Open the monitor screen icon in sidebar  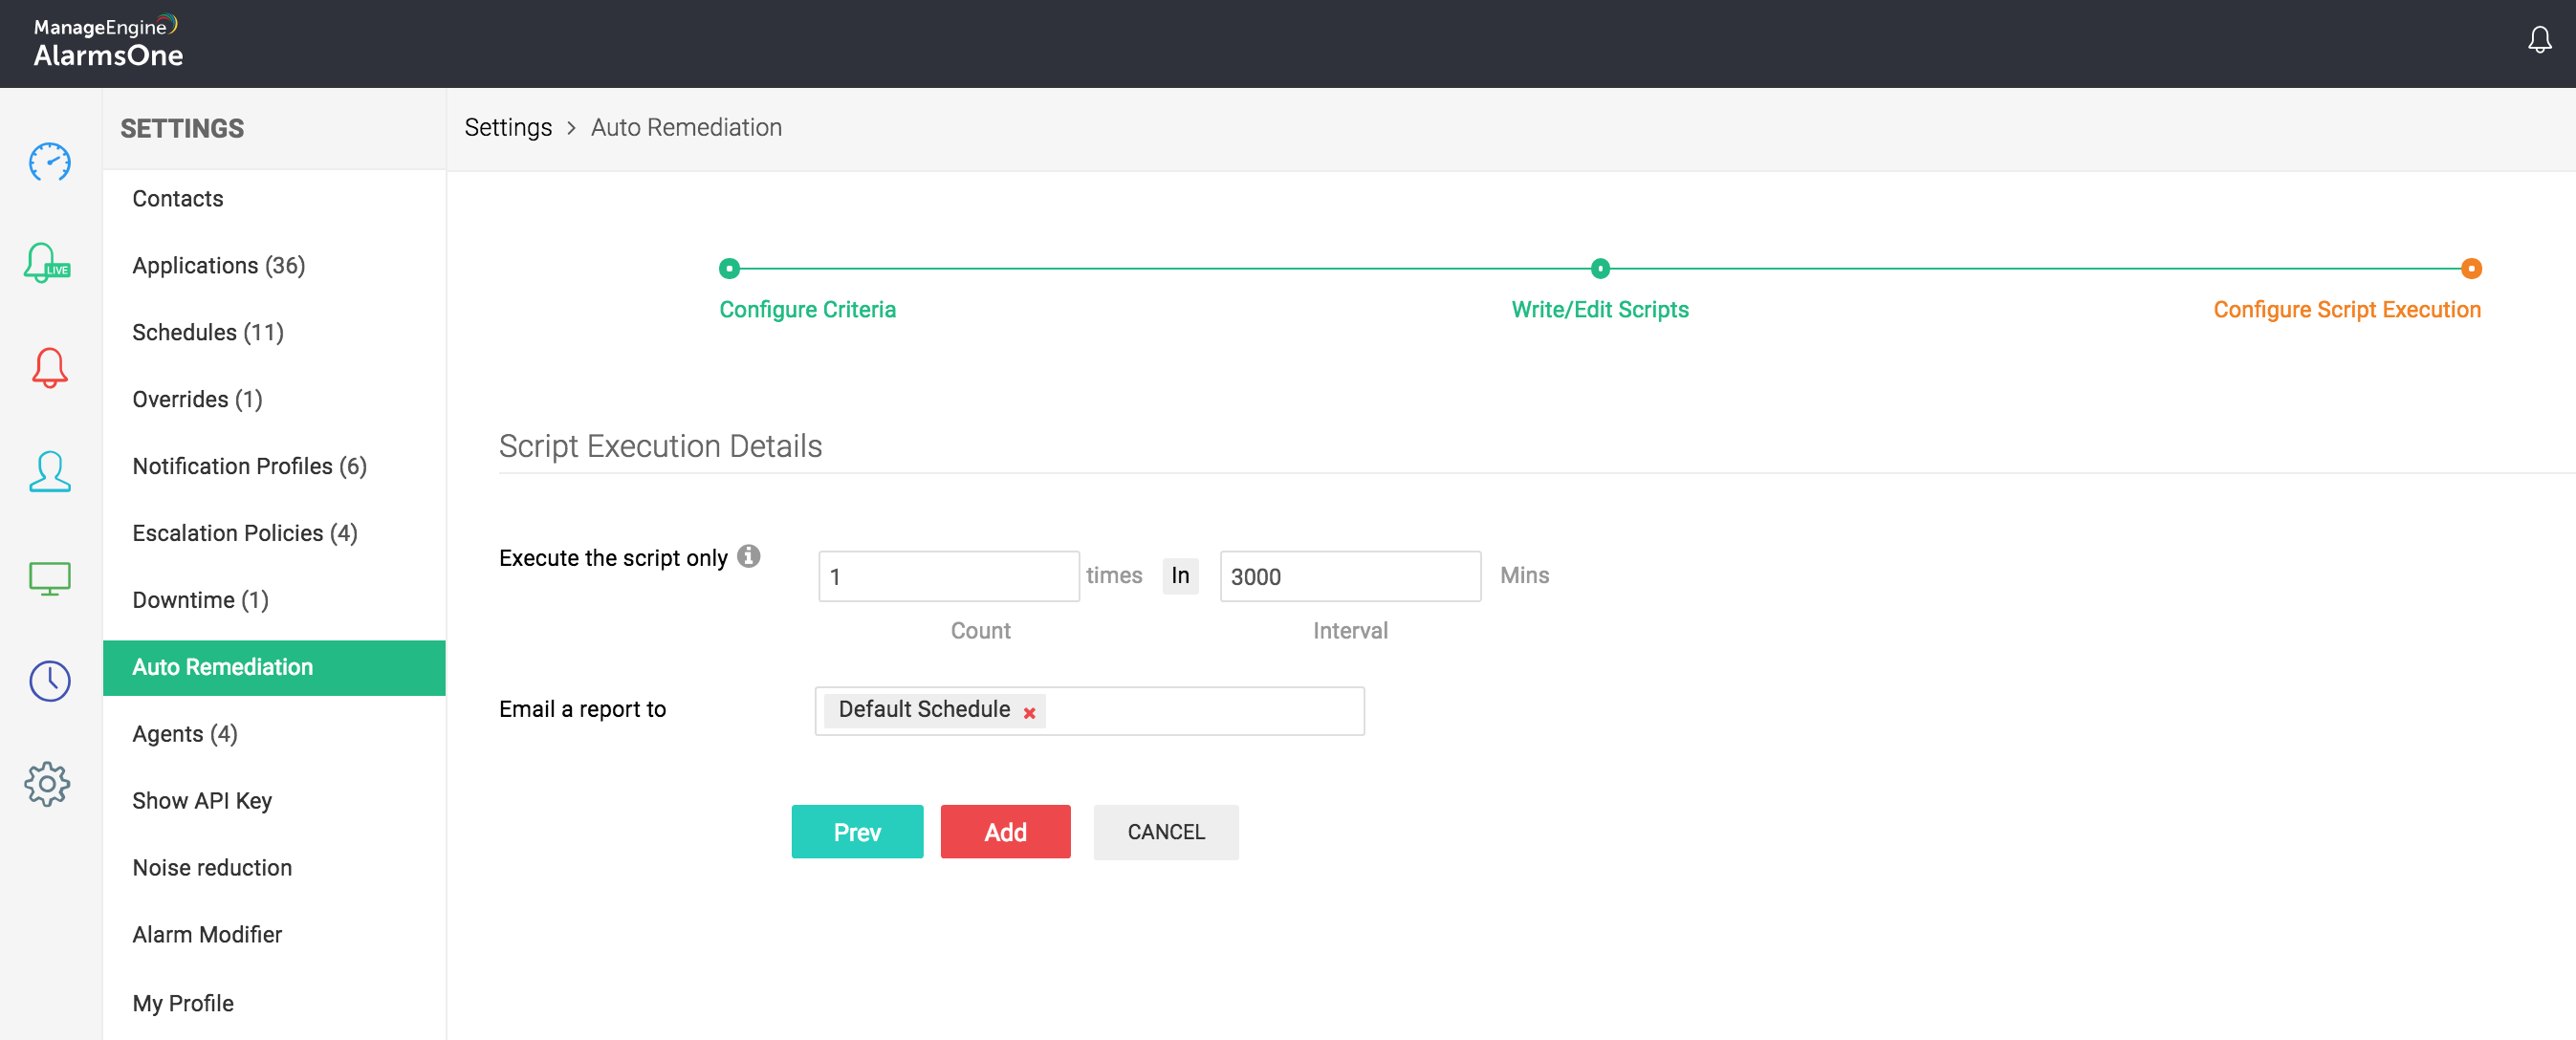coord(49,578)
